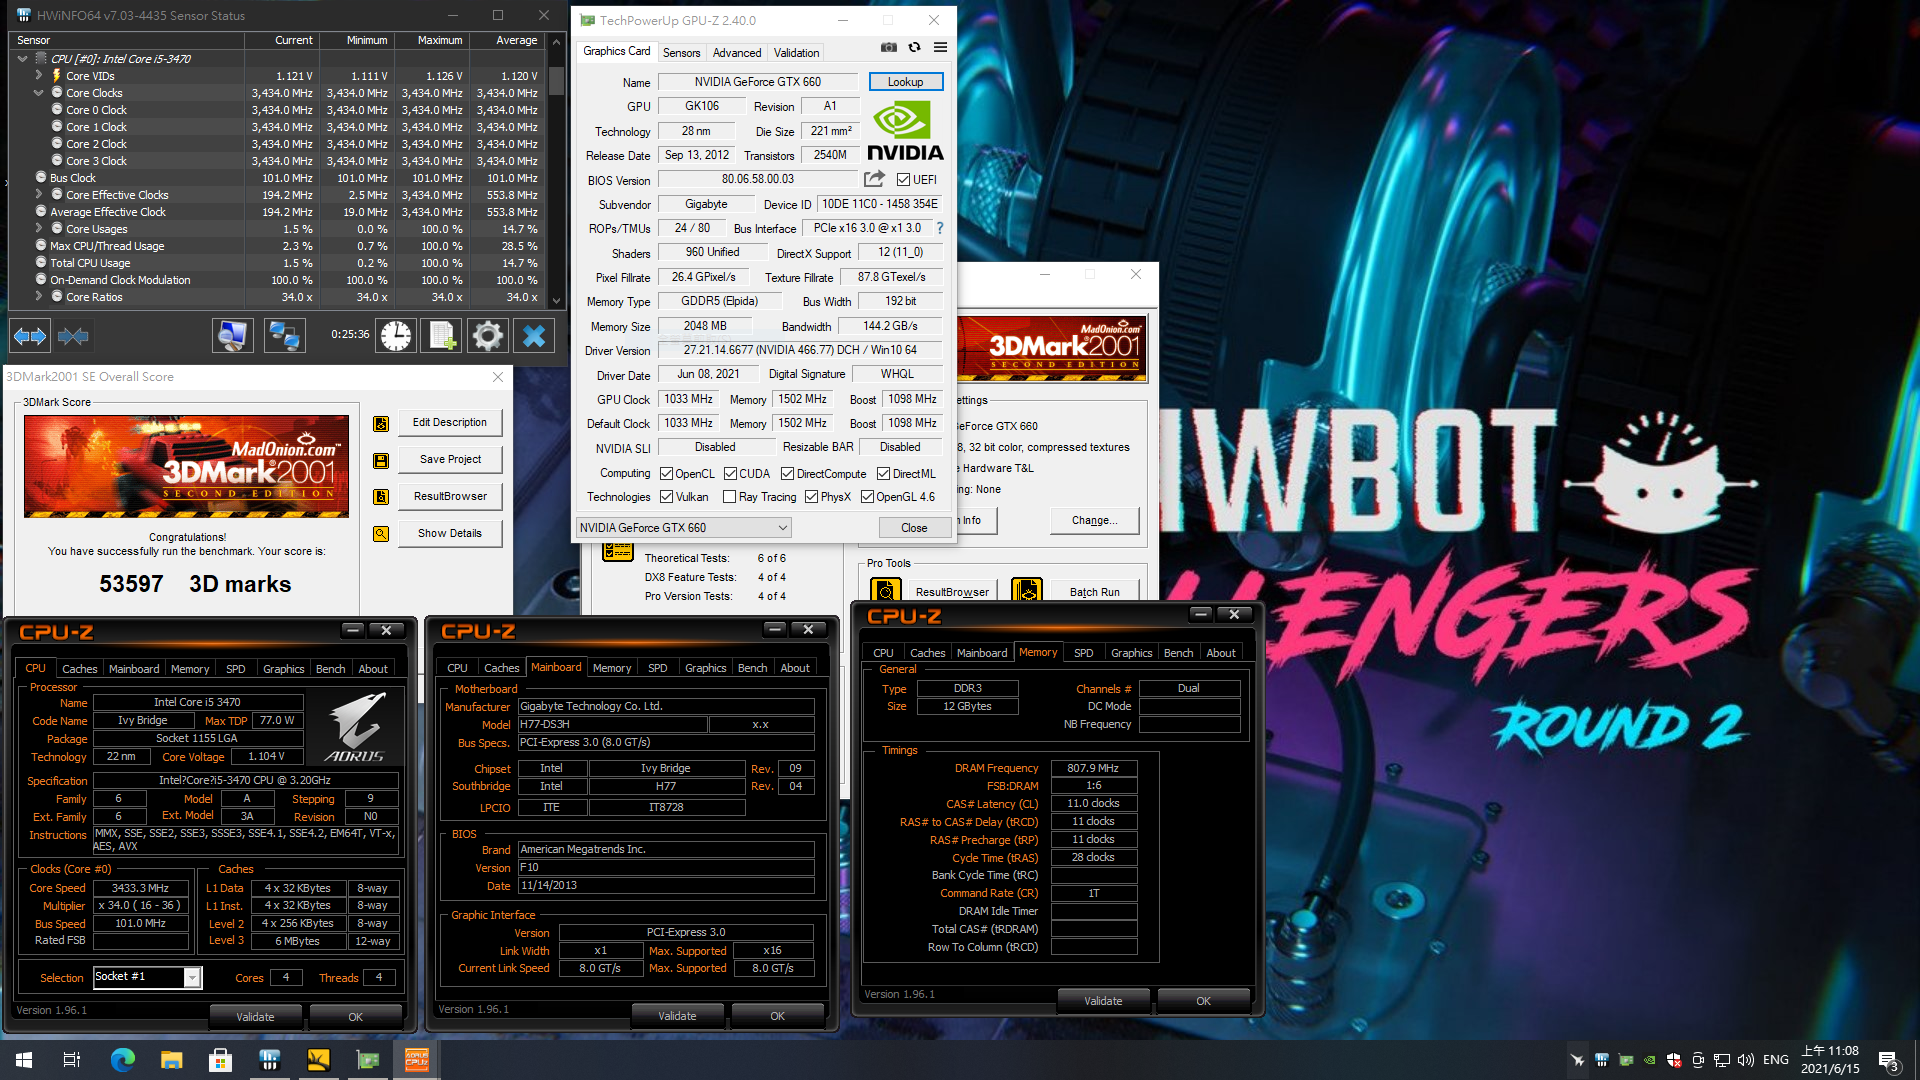Click icon beside ResultBrowser in score window
Viewport: 1920px width, 1080px height.
coord(381,497)
